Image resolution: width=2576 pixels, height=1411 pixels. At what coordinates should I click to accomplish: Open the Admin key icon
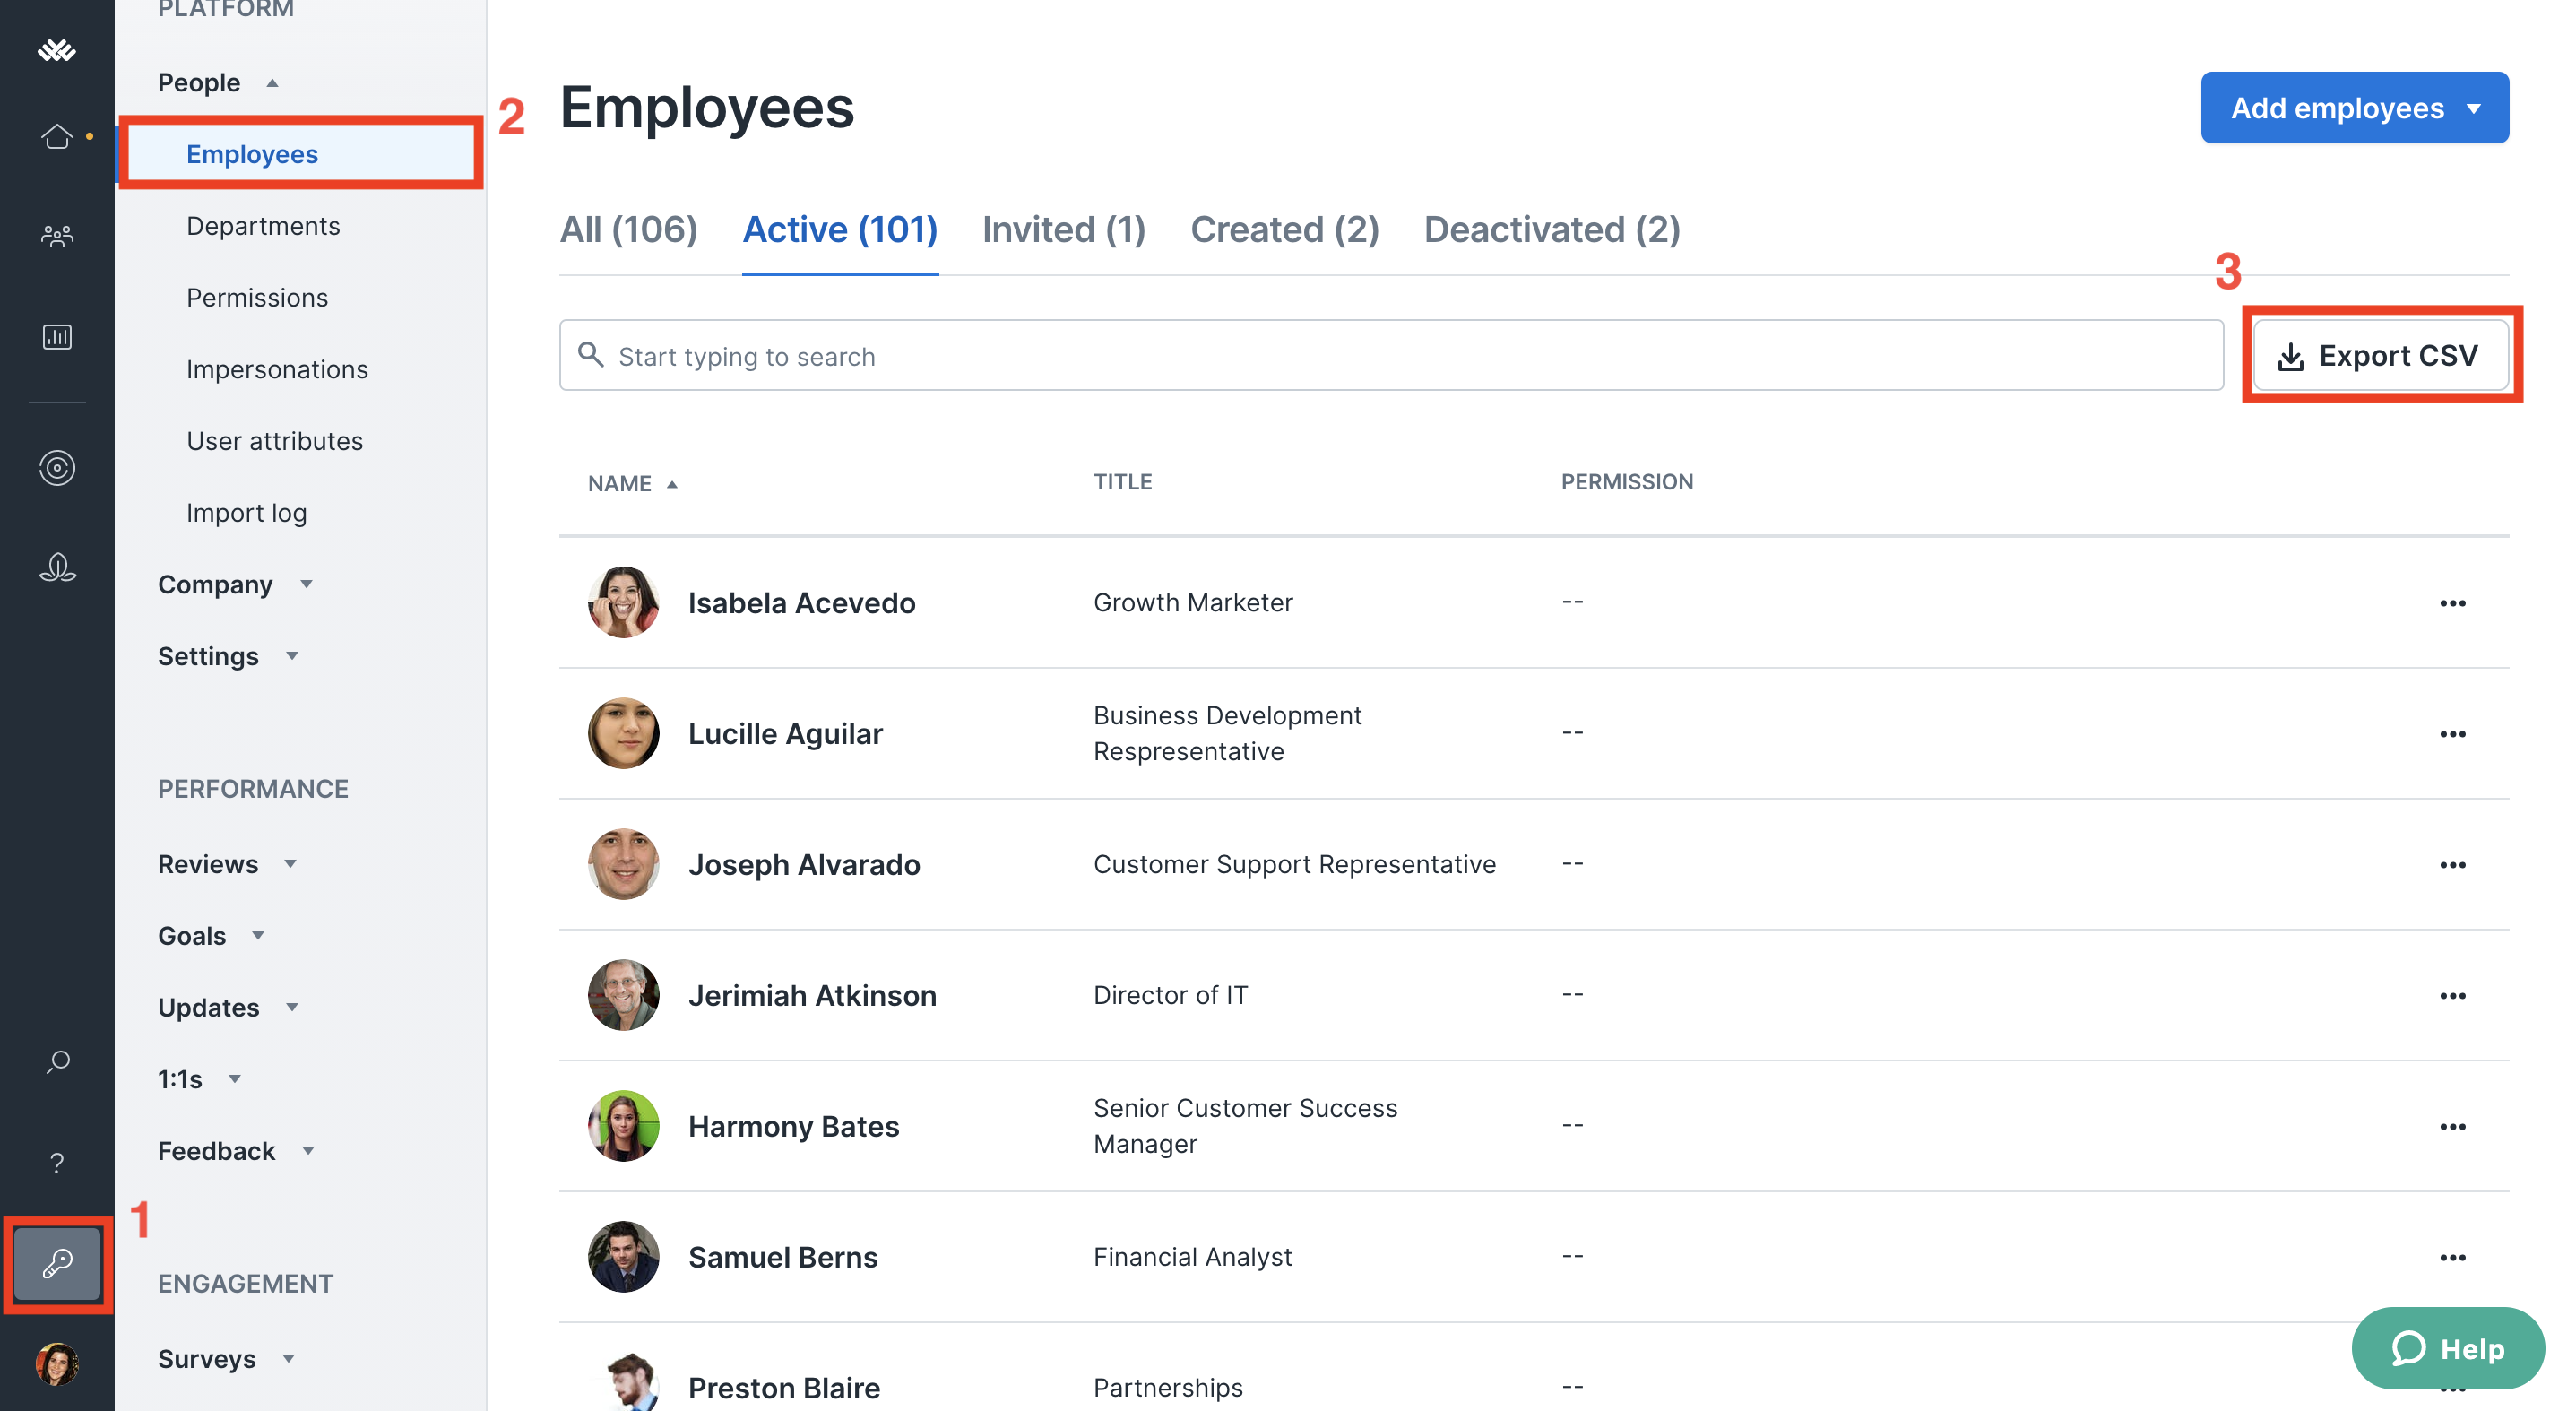tap(57, 1263)
